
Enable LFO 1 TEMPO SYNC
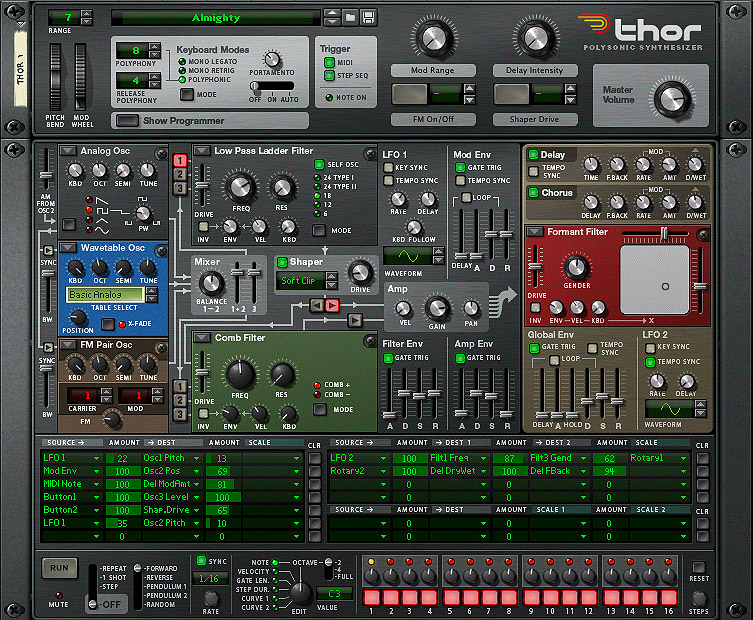(x=388, y=181)
